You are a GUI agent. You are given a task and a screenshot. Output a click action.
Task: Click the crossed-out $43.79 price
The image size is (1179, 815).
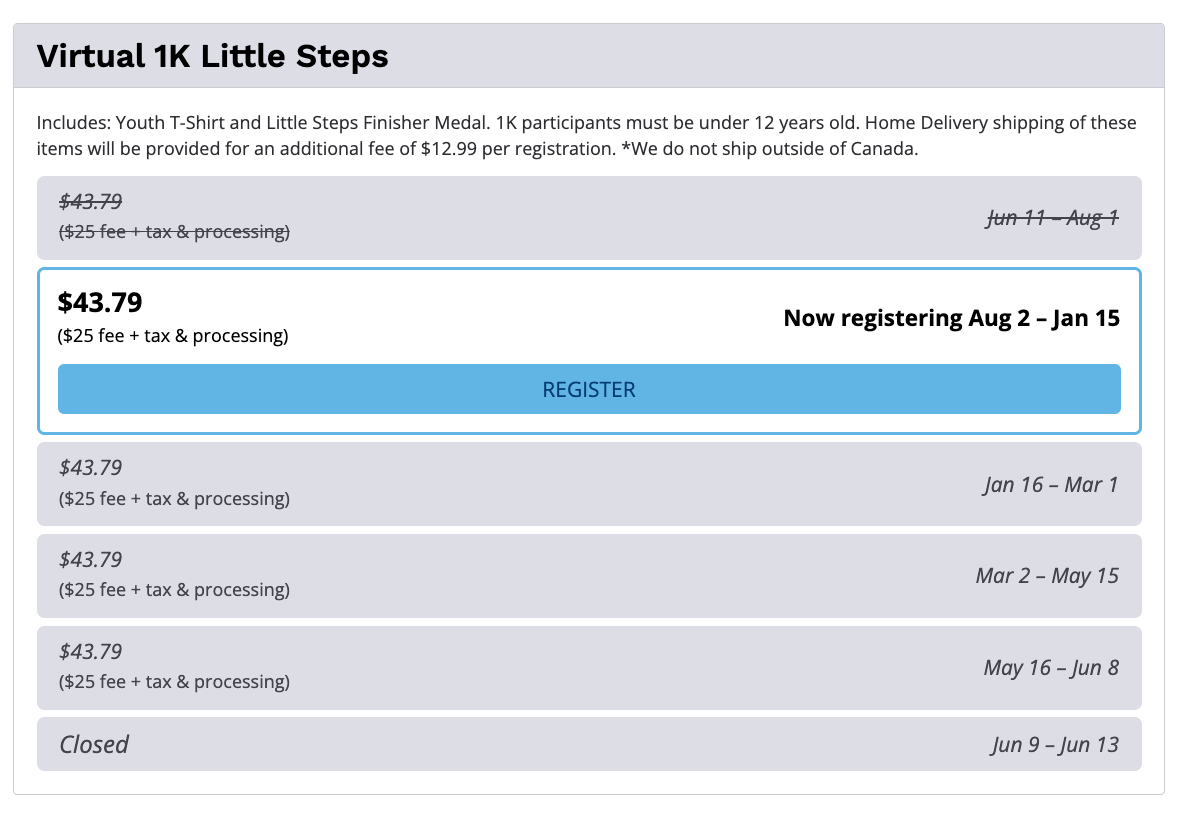coord(90,201)
